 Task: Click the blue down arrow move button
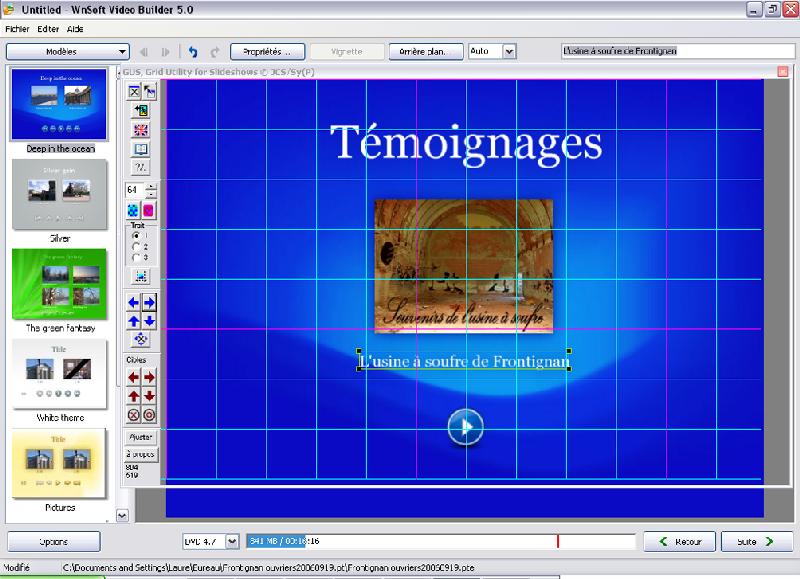(149, 321)
